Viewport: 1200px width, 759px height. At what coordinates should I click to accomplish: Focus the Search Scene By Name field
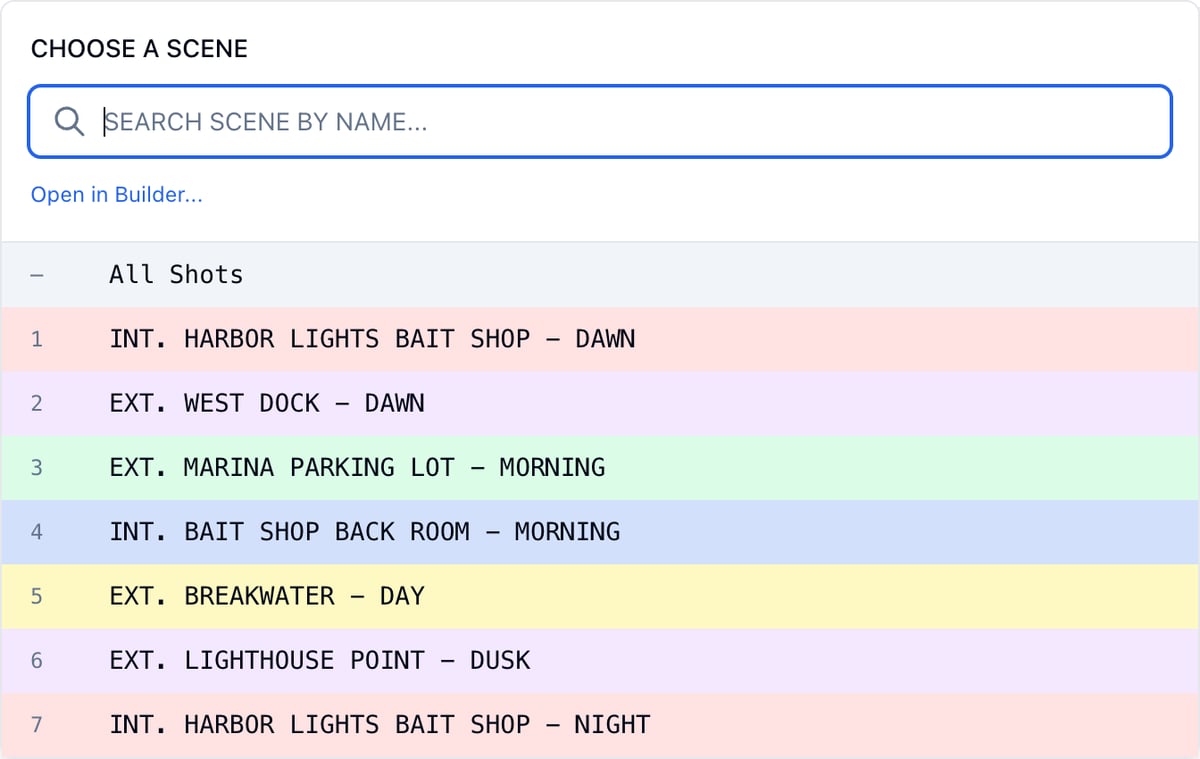pos(600,122)
